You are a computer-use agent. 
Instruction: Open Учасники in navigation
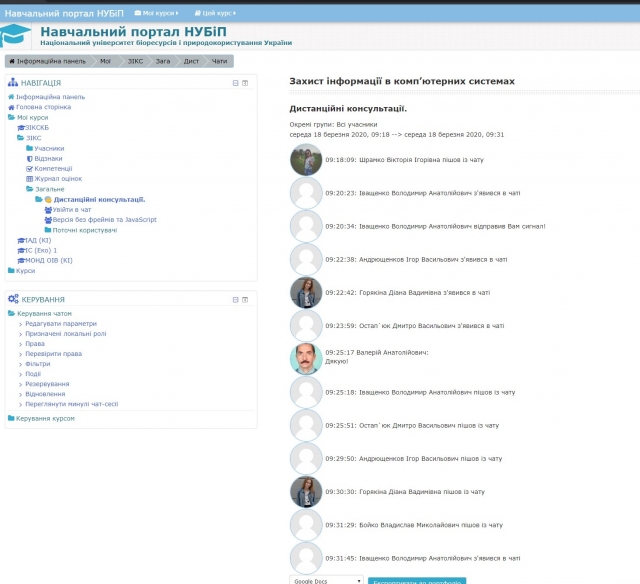pos(49,149)
